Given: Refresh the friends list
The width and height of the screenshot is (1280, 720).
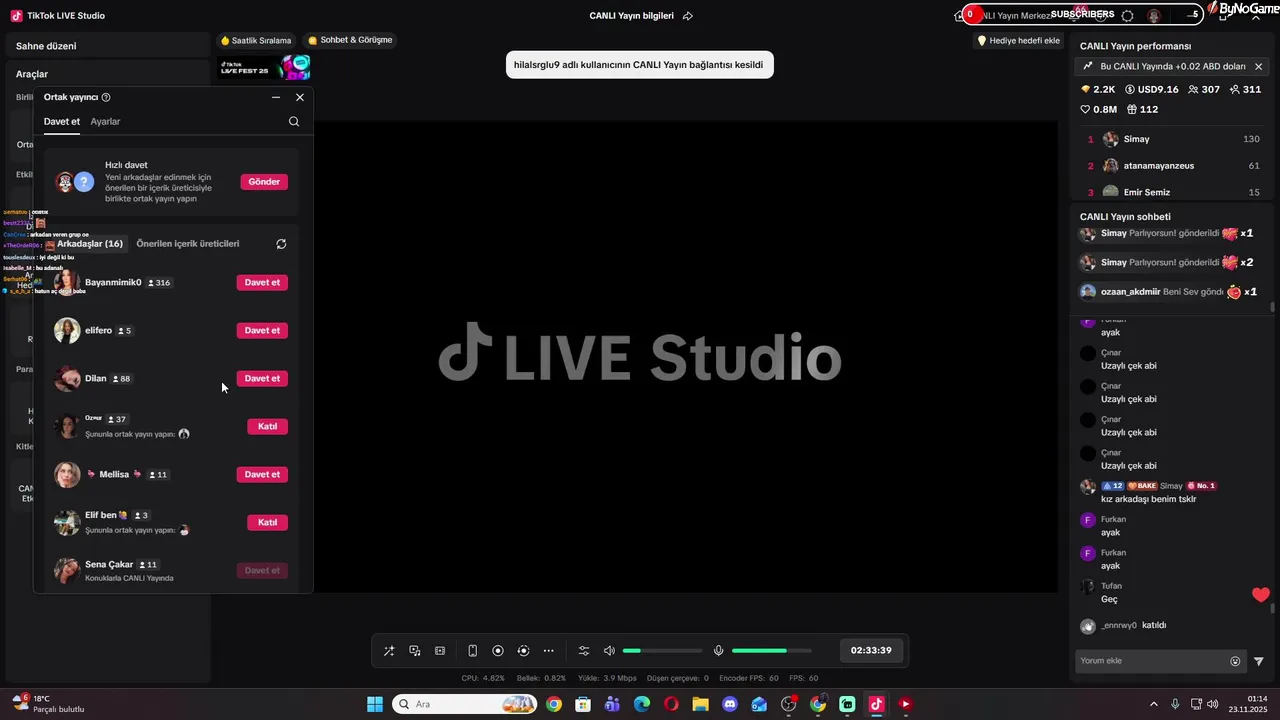Looking at the screenshot, I should tap(281, 244).
